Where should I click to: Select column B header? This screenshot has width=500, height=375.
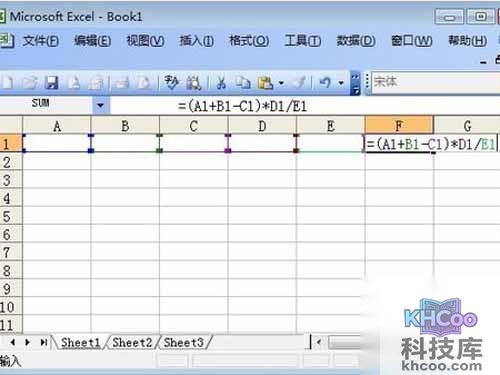pyautogui.click(x=125, y=126)
